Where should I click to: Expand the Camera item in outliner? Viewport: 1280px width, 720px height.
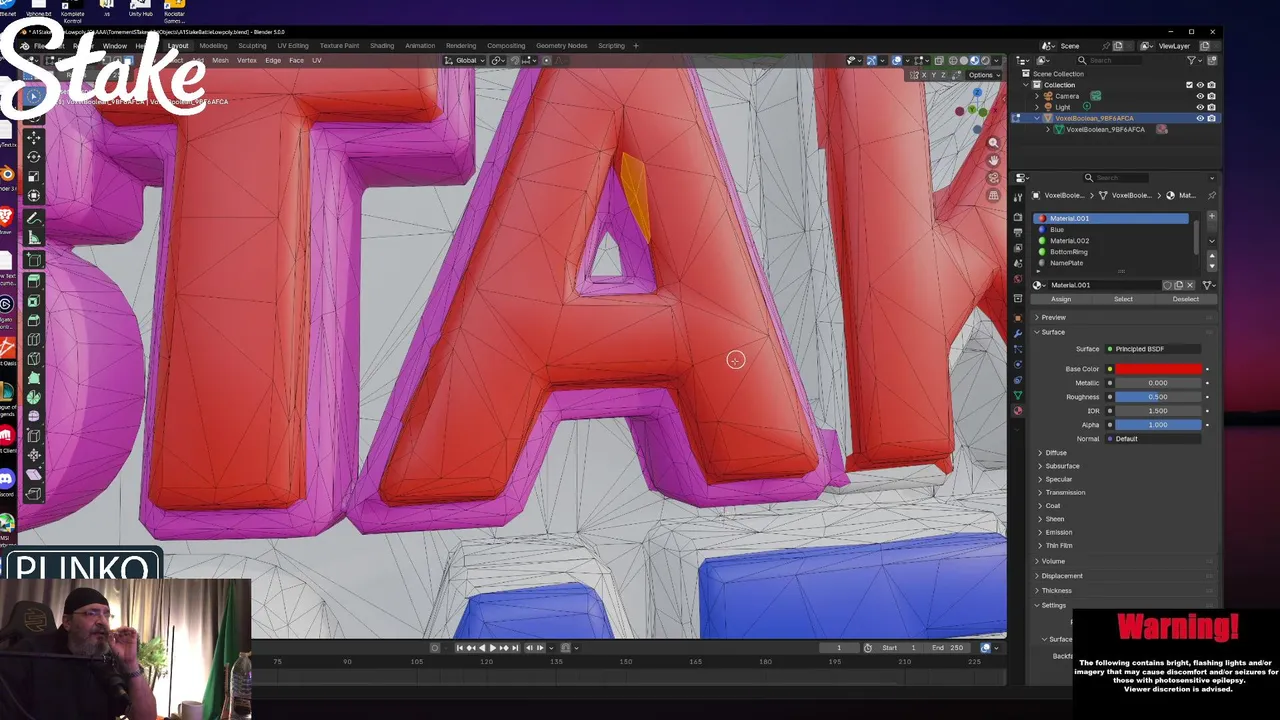[1038, 96]
